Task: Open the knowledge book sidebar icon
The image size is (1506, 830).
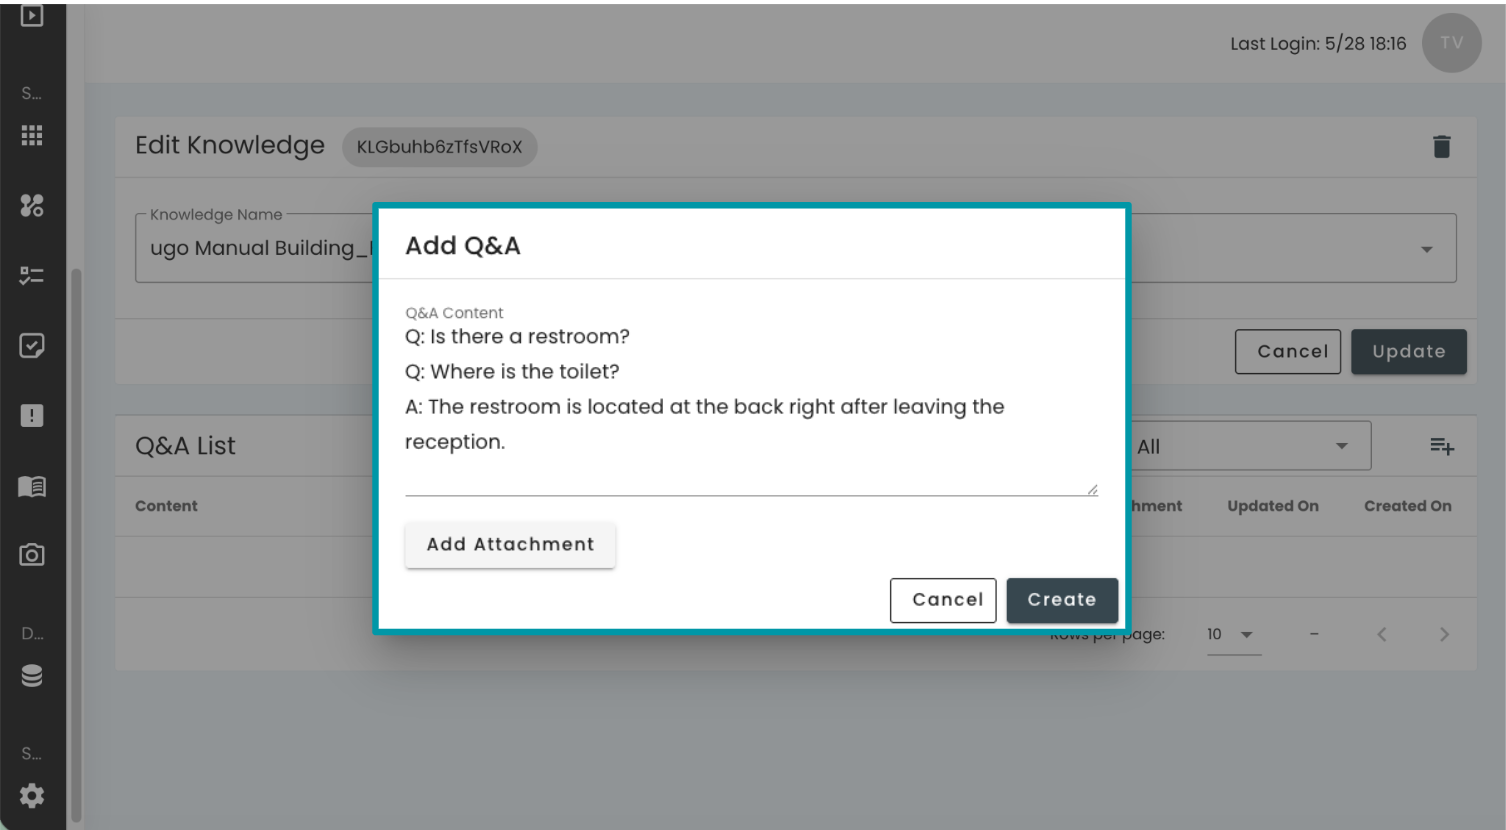Action: click(x=32, y=486)
